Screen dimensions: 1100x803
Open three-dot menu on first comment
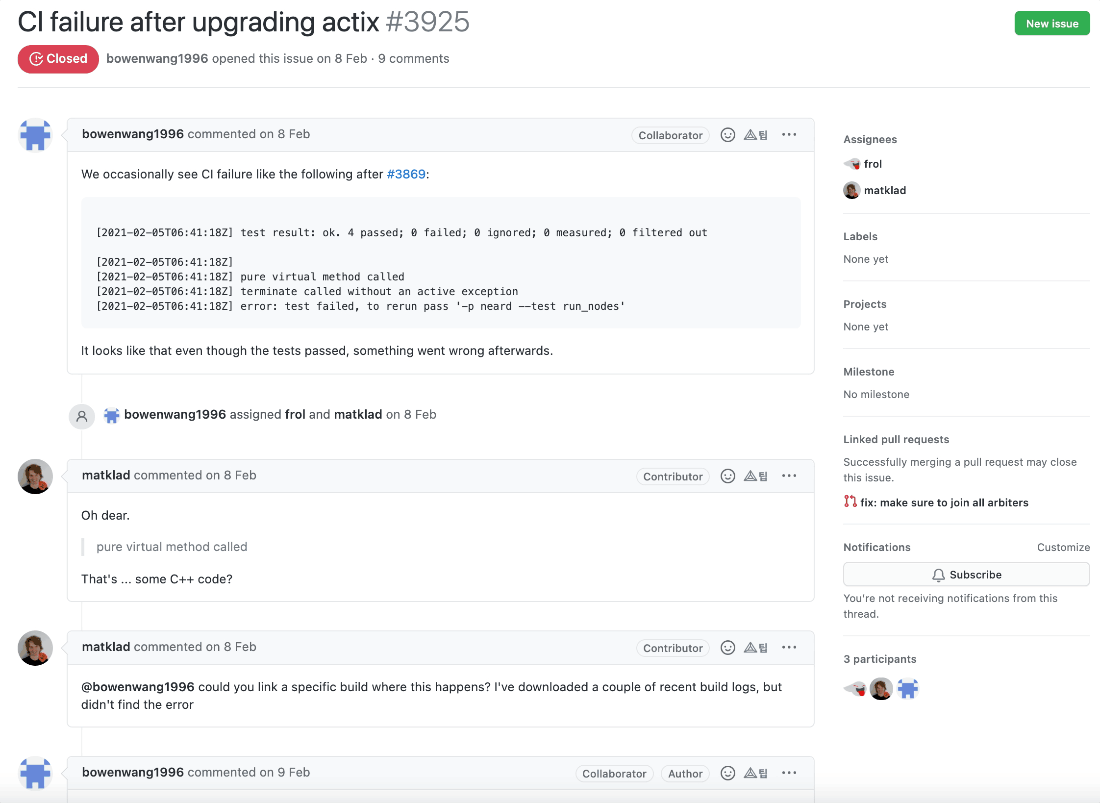click(x=789, y=135)
